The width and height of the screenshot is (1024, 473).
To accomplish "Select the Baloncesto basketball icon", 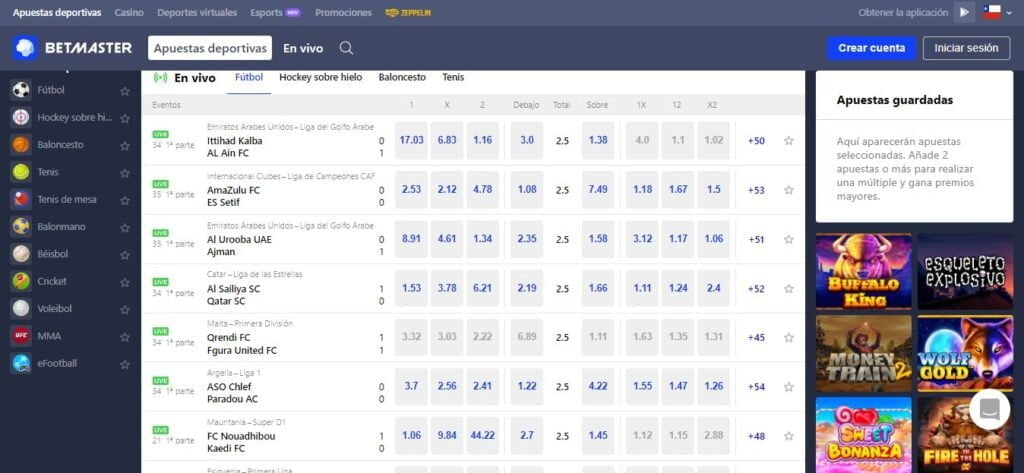I will coord(21,145).
